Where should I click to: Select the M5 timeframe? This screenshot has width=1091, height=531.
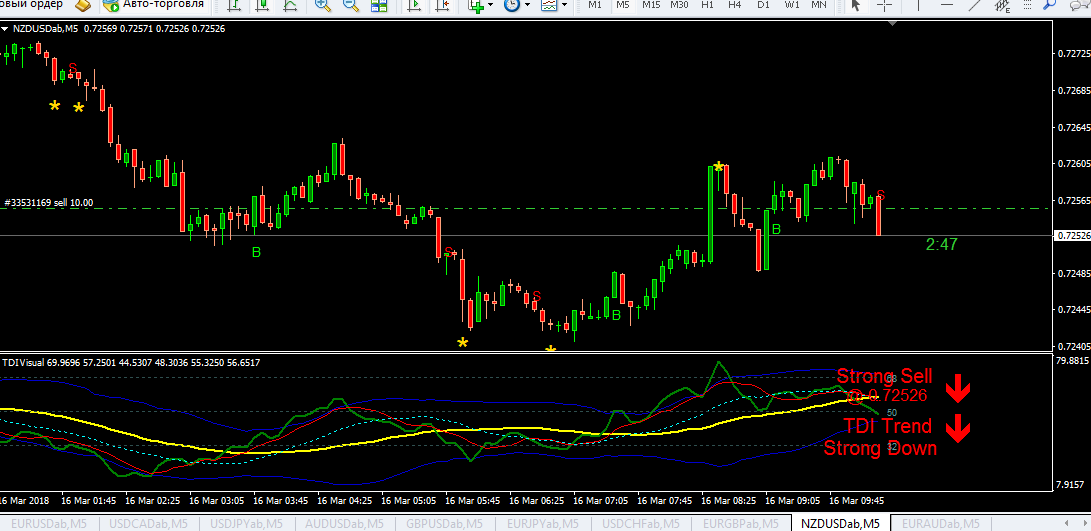point(623,5)
